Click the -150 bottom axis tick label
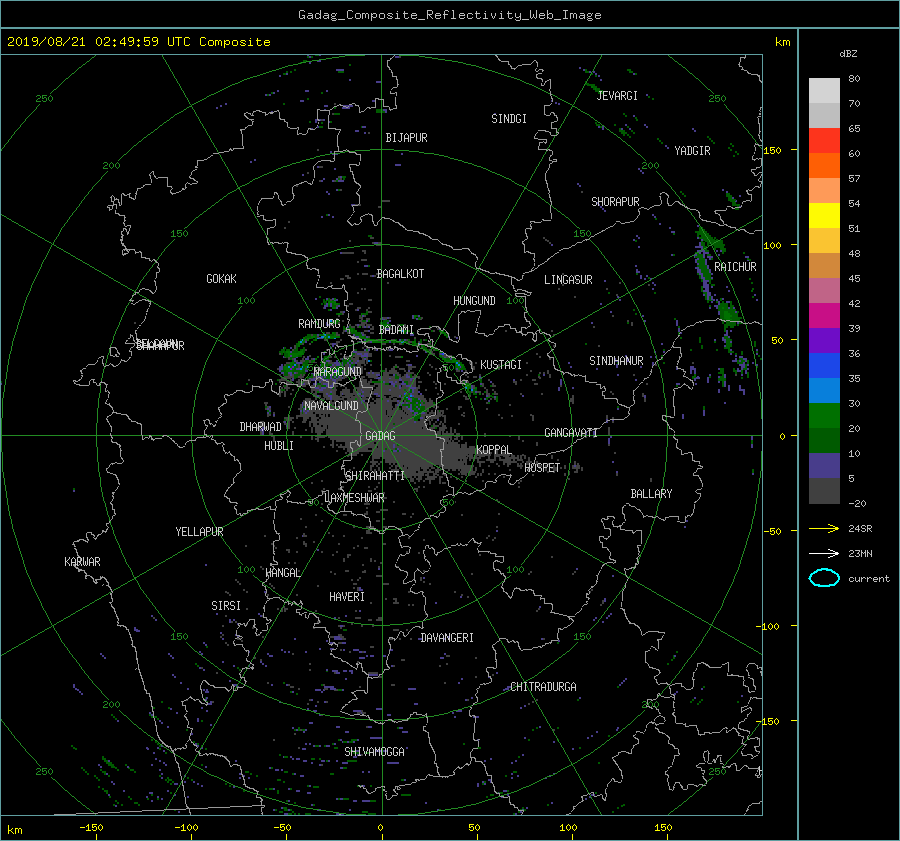The image size is (900, 841). [x=91, y=828]
